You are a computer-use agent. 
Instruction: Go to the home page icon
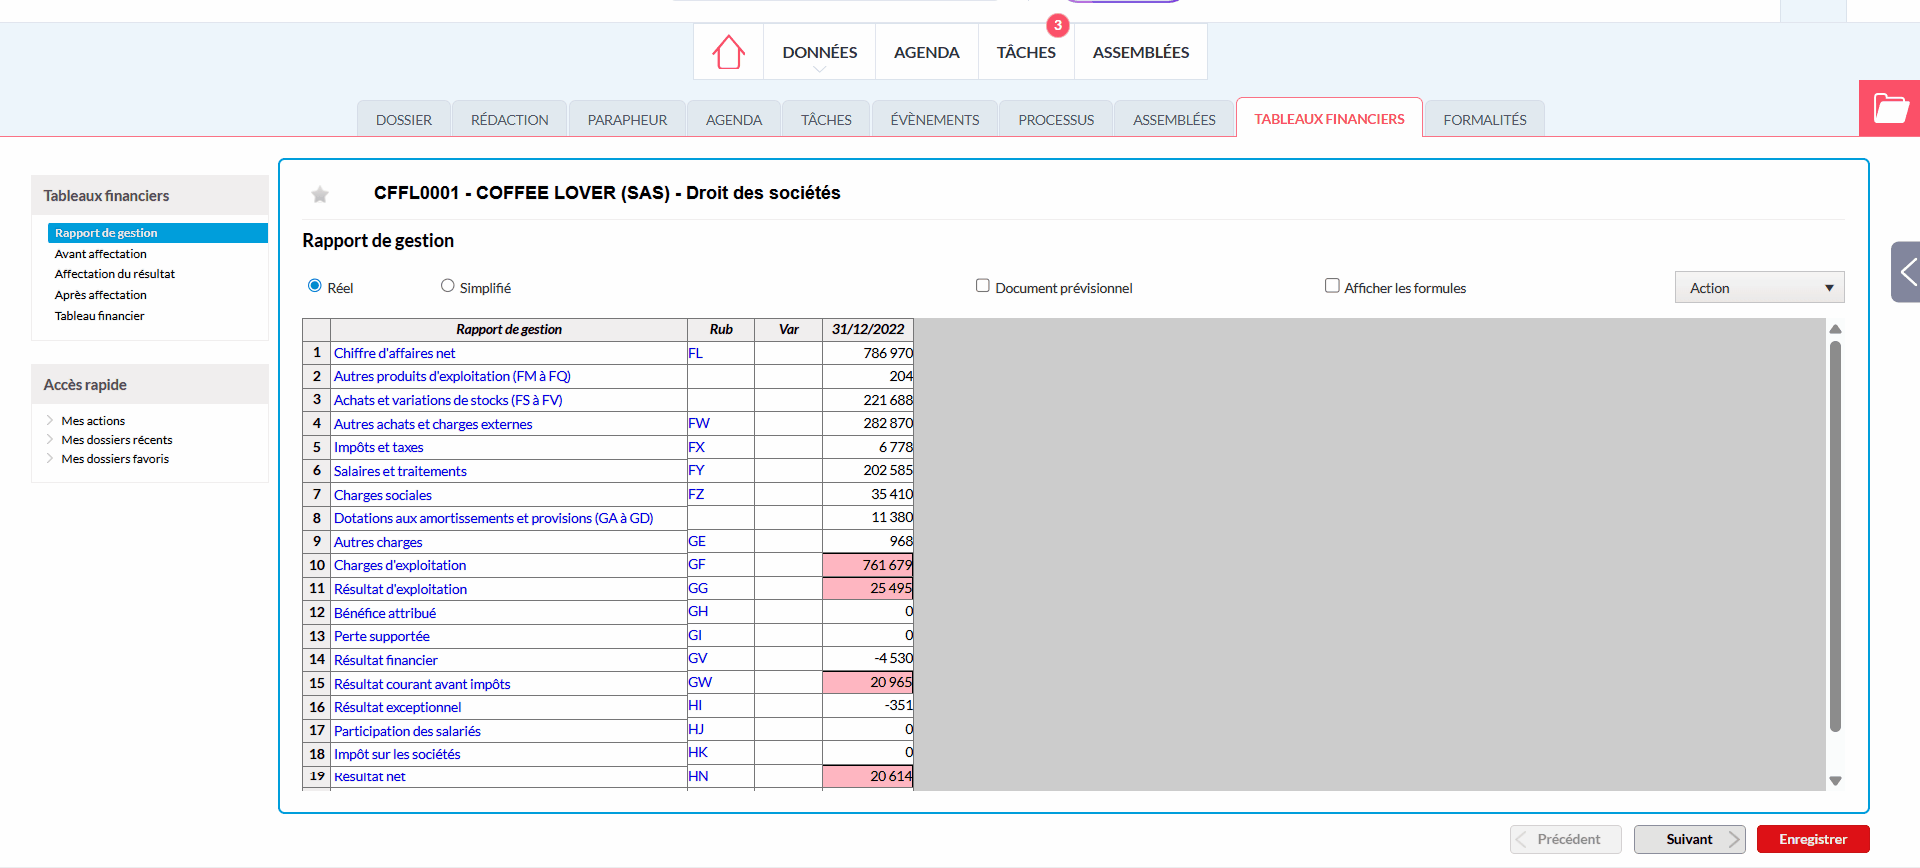(x=728, y=52)
